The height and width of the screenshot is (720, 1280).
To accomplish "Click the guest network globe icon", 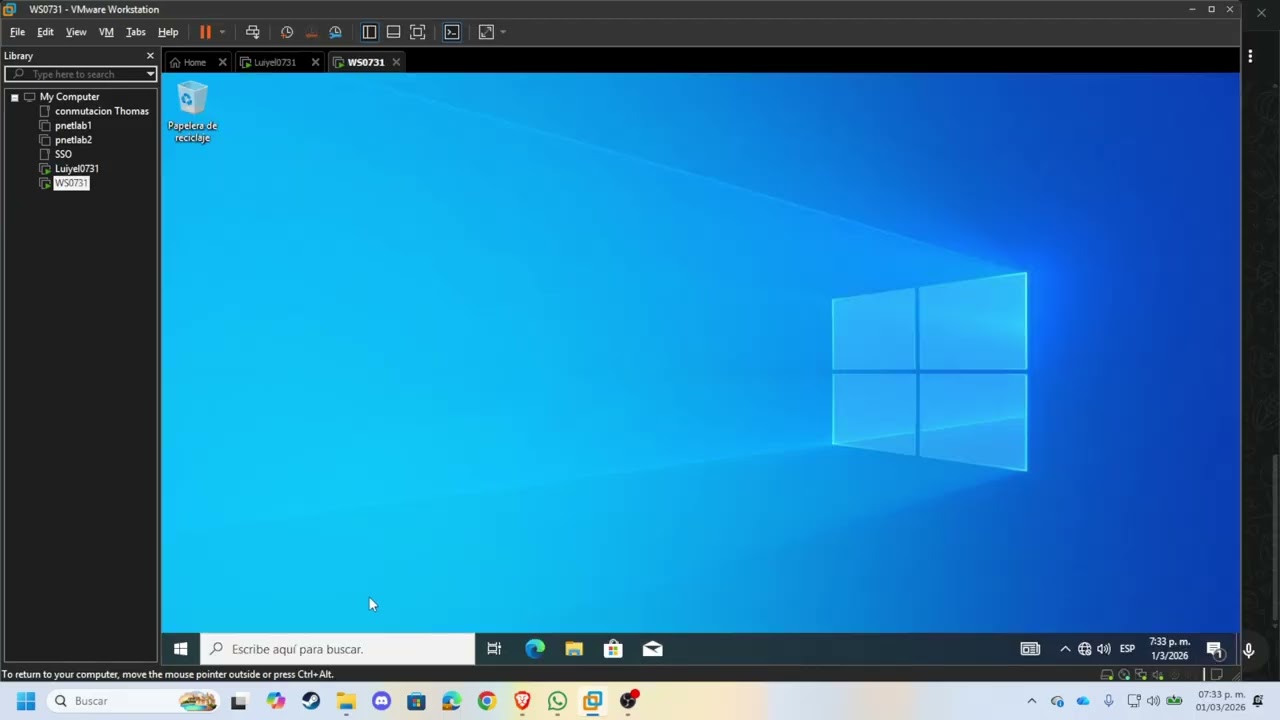I will coord(1084,649).
